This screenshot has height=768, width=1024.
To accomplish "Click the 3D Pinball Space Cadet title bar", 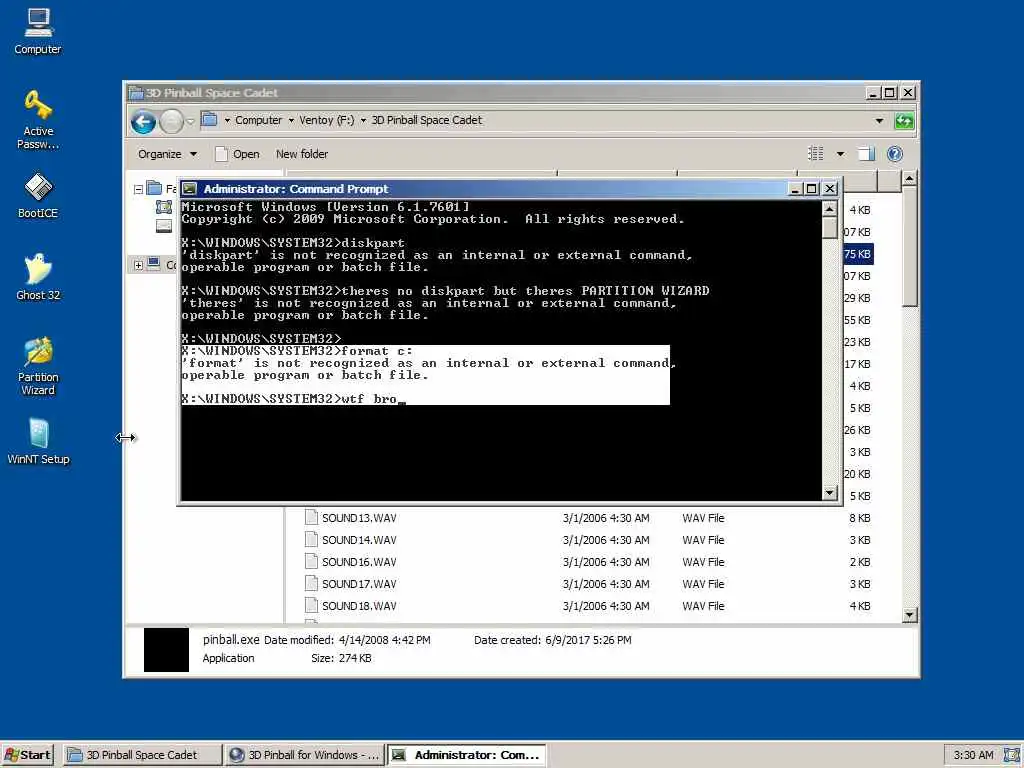I will tap(496, 93).
